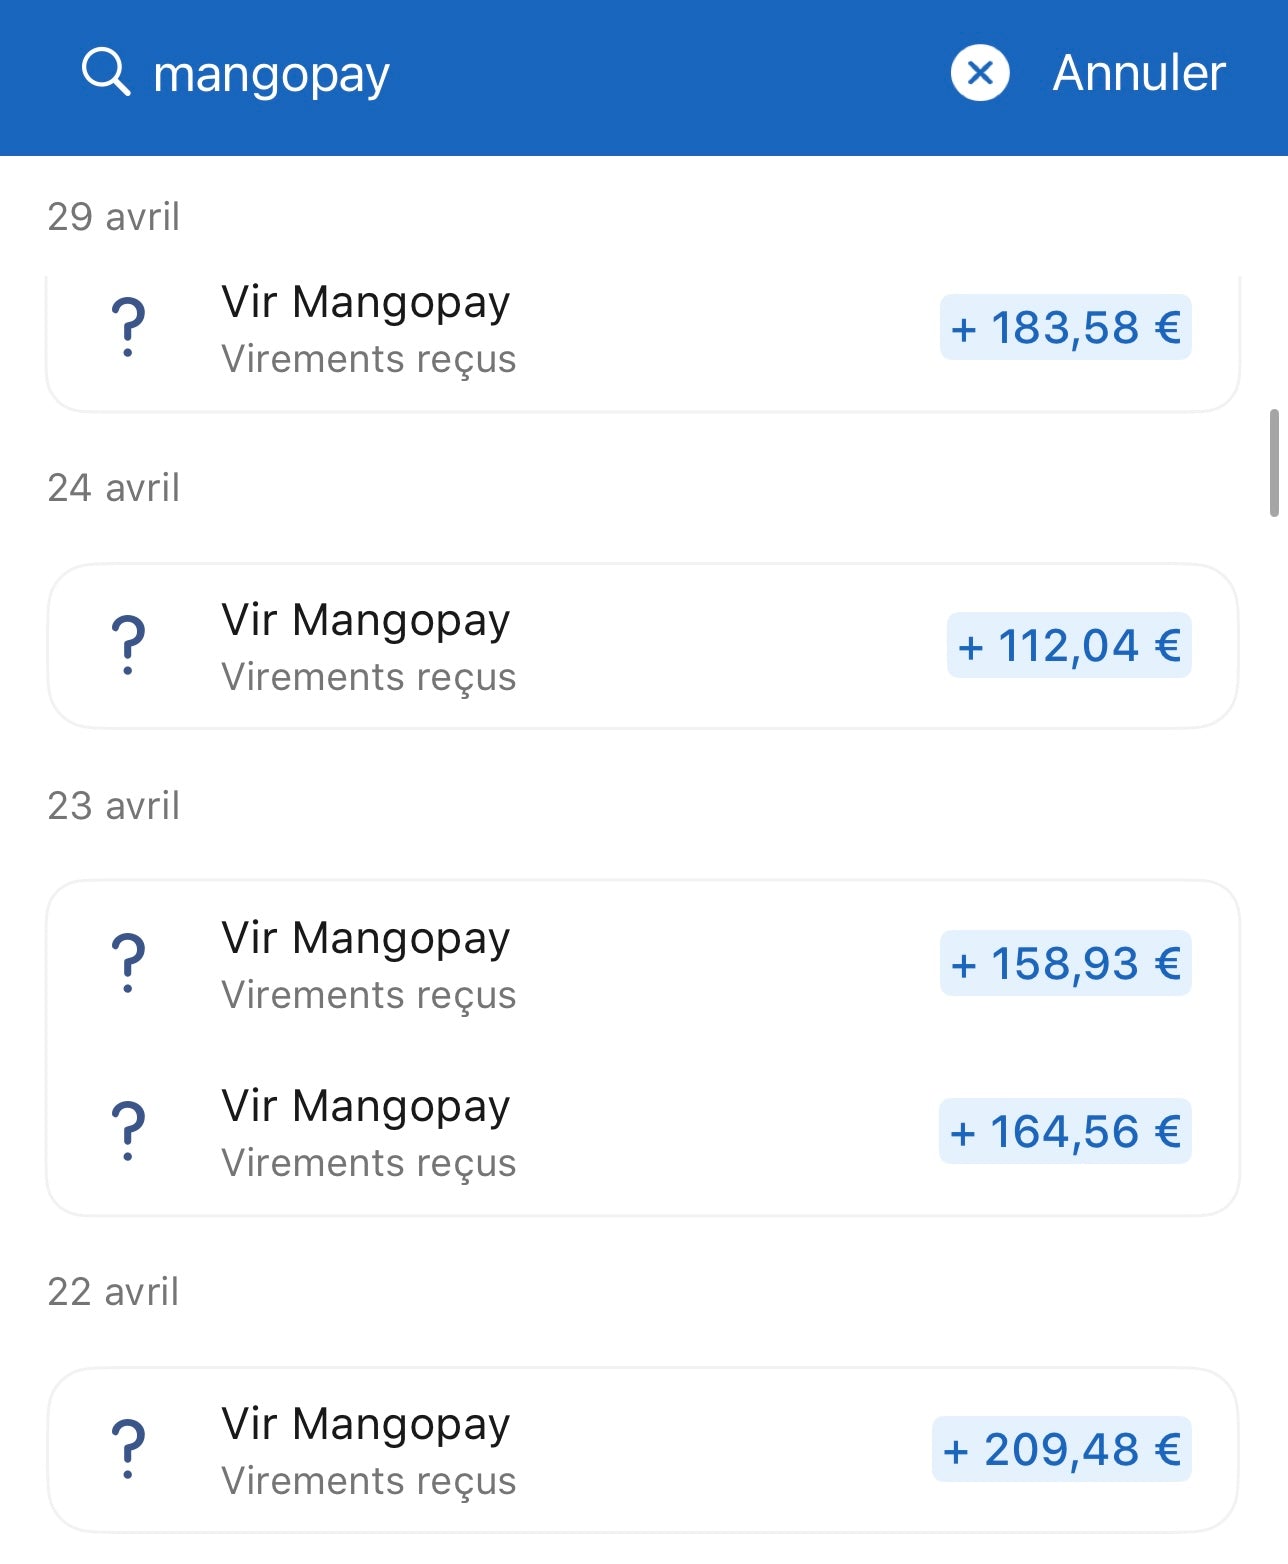Tap question mark icon of 164,56 € transfer
This screenshot has width=1288, height=1564.
point(128,1132)
